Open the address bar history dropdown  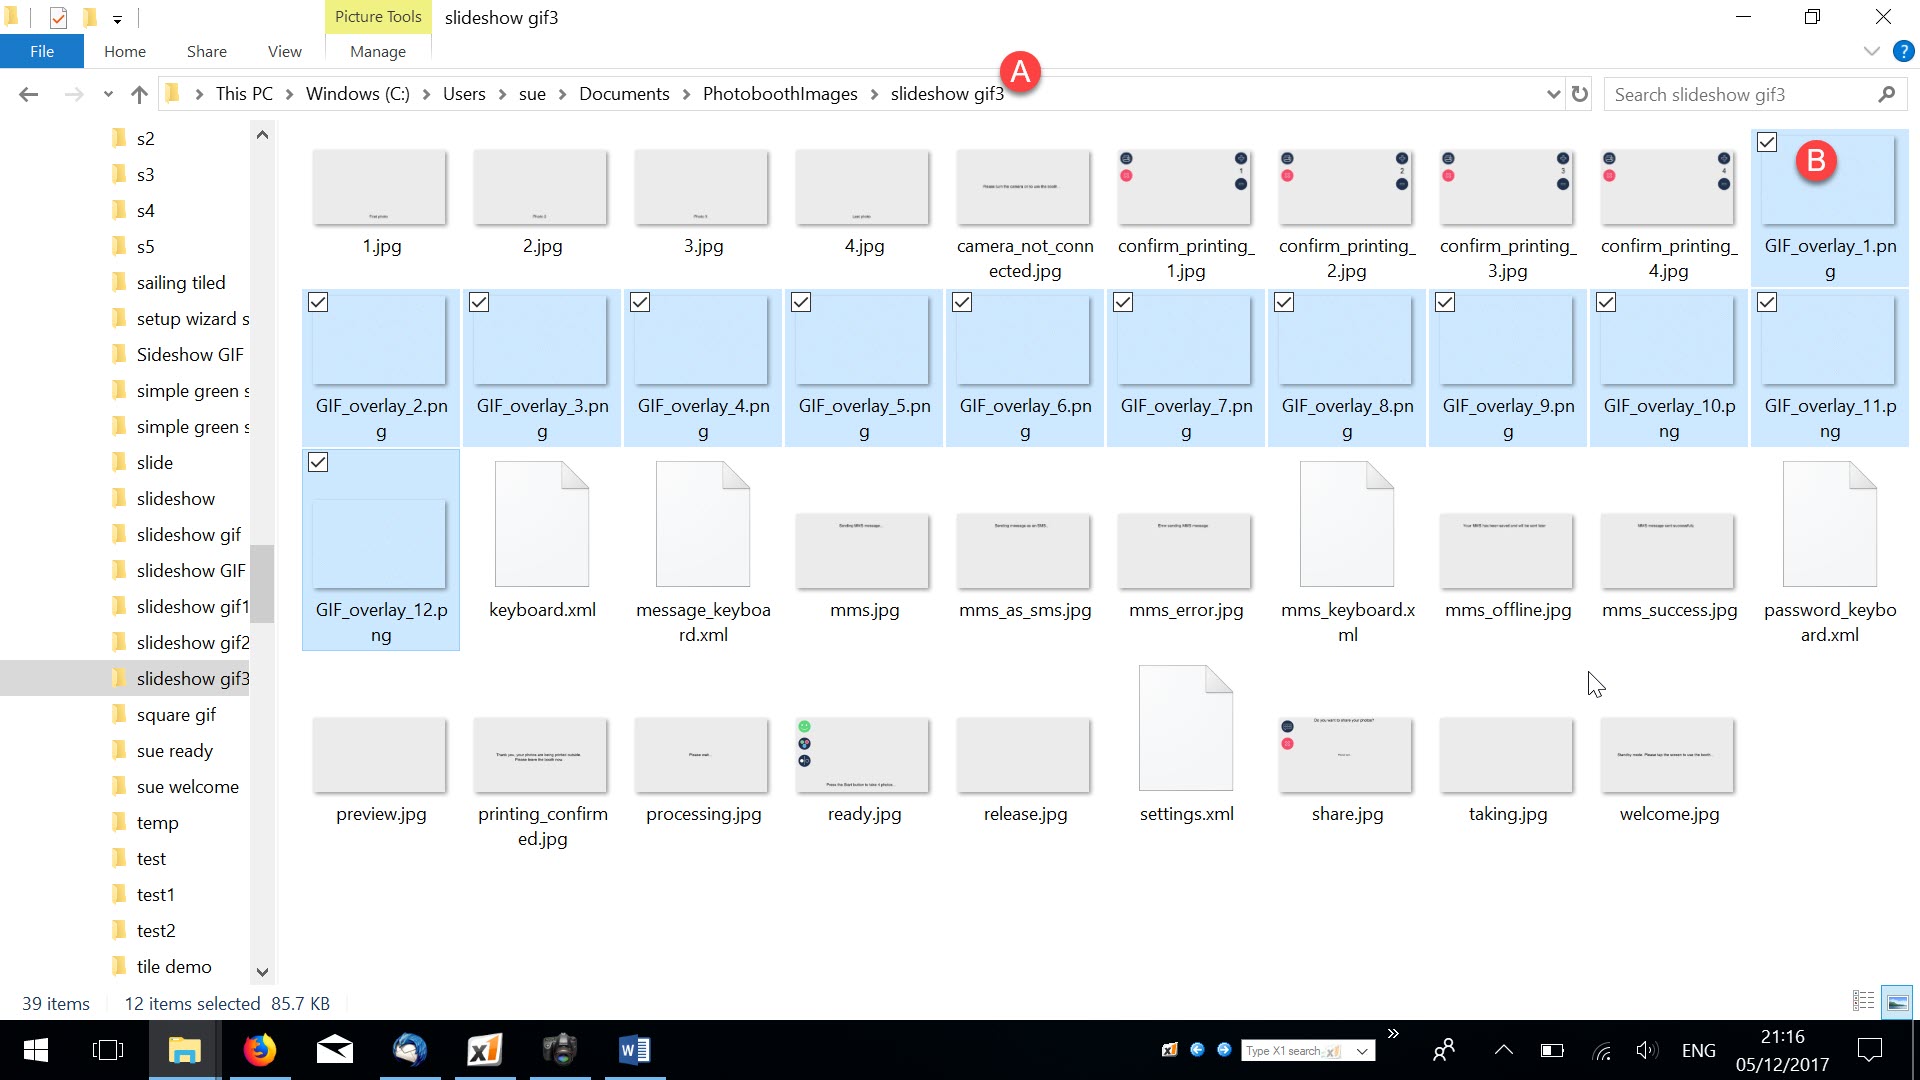[x=1553, y=94]
